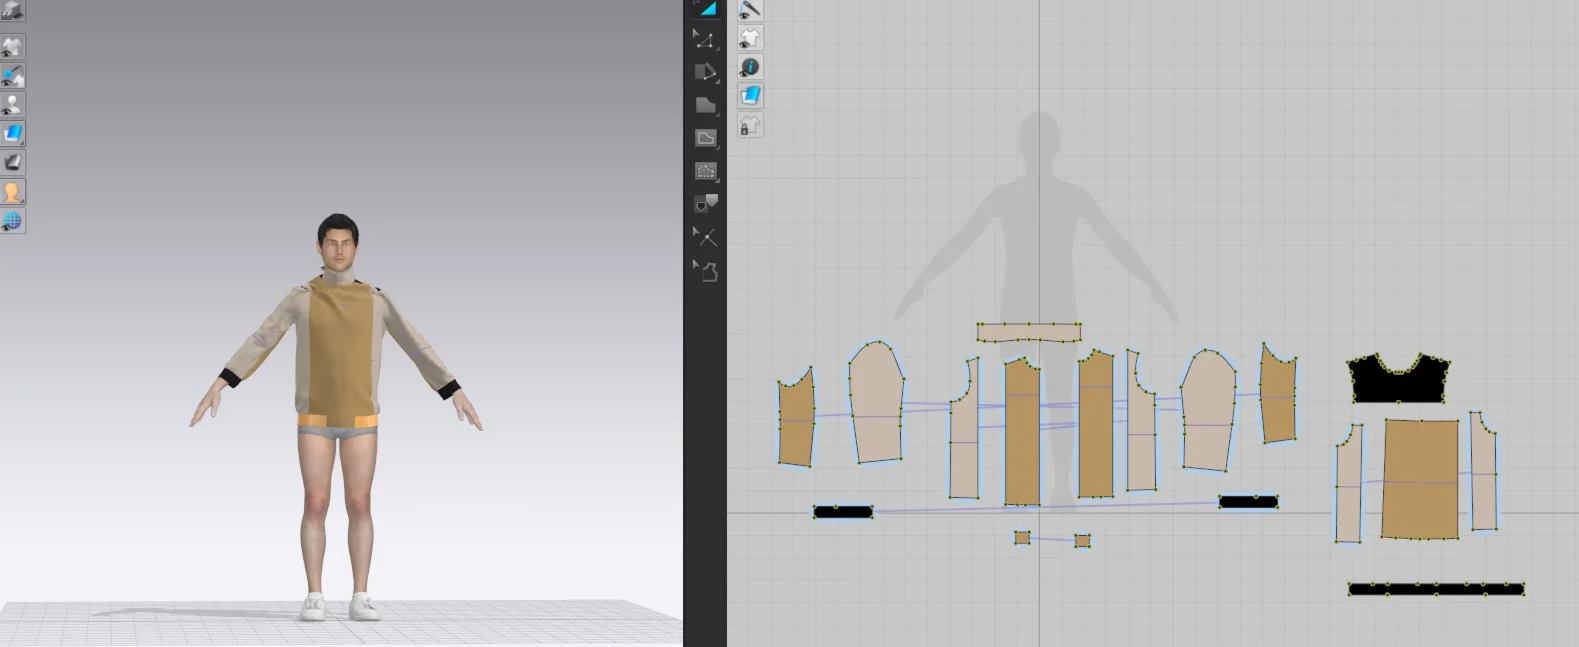The height and width of the screenshot is (647, 1579).
Task: Select the Segment Sewing bodice tool
Action: pos(705,270)
